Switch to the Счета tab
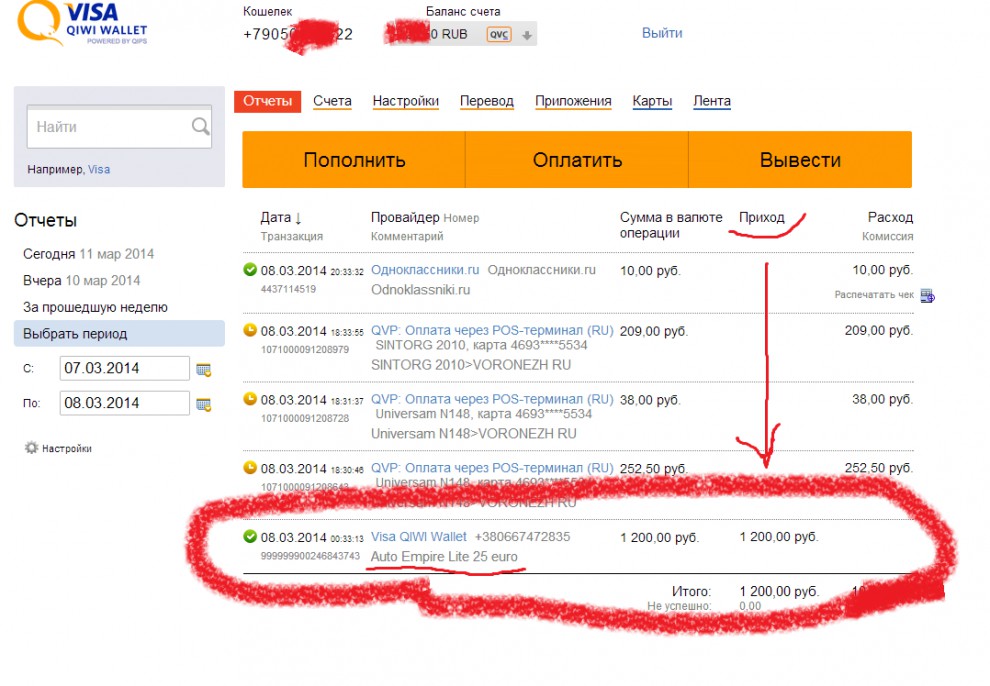The height and width of the screenshot is (686, 990). click(332, 101)
